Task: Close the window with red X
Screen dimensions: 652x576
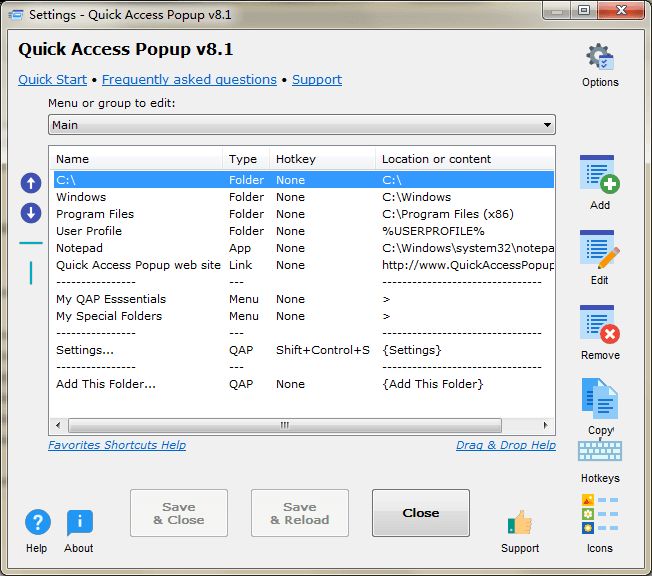Action: pos(621,10)
